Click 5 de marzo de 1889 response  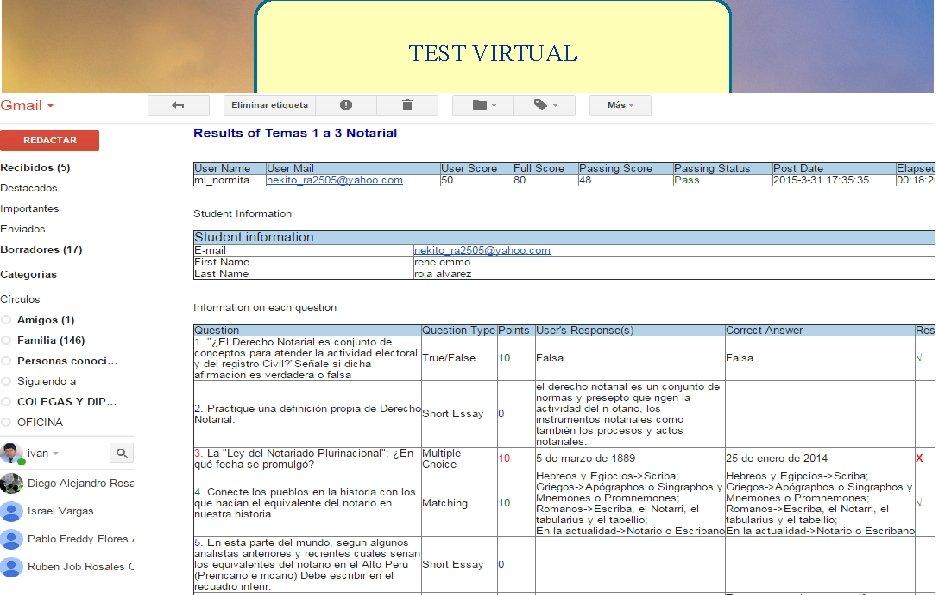click(586, 458)
